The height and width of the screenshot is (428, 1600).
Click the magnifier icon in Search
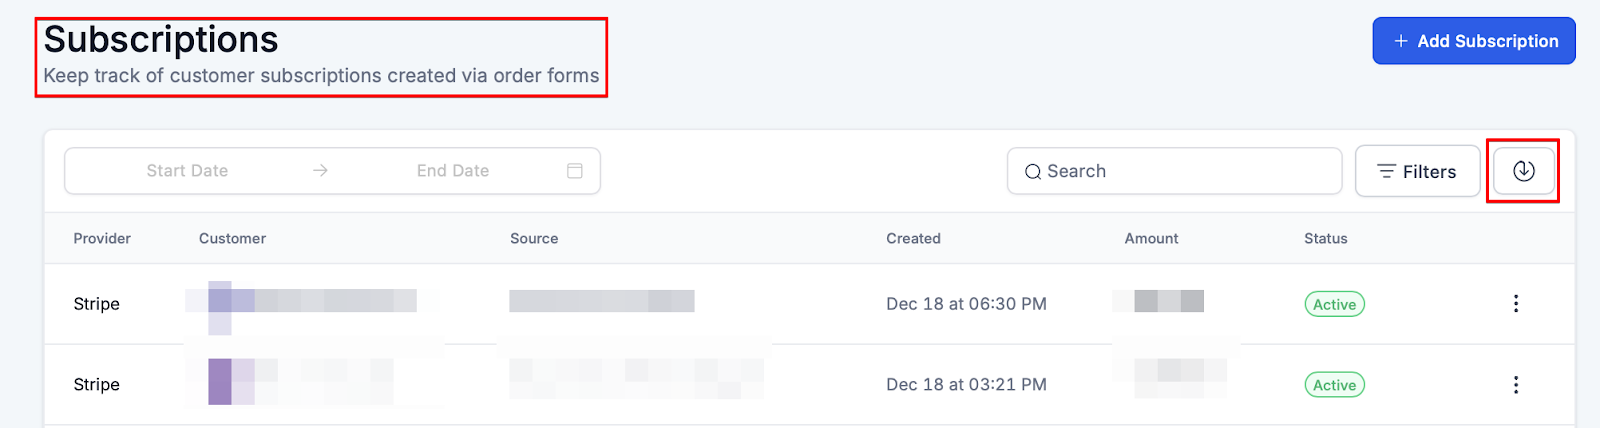tap(1033, 172)
